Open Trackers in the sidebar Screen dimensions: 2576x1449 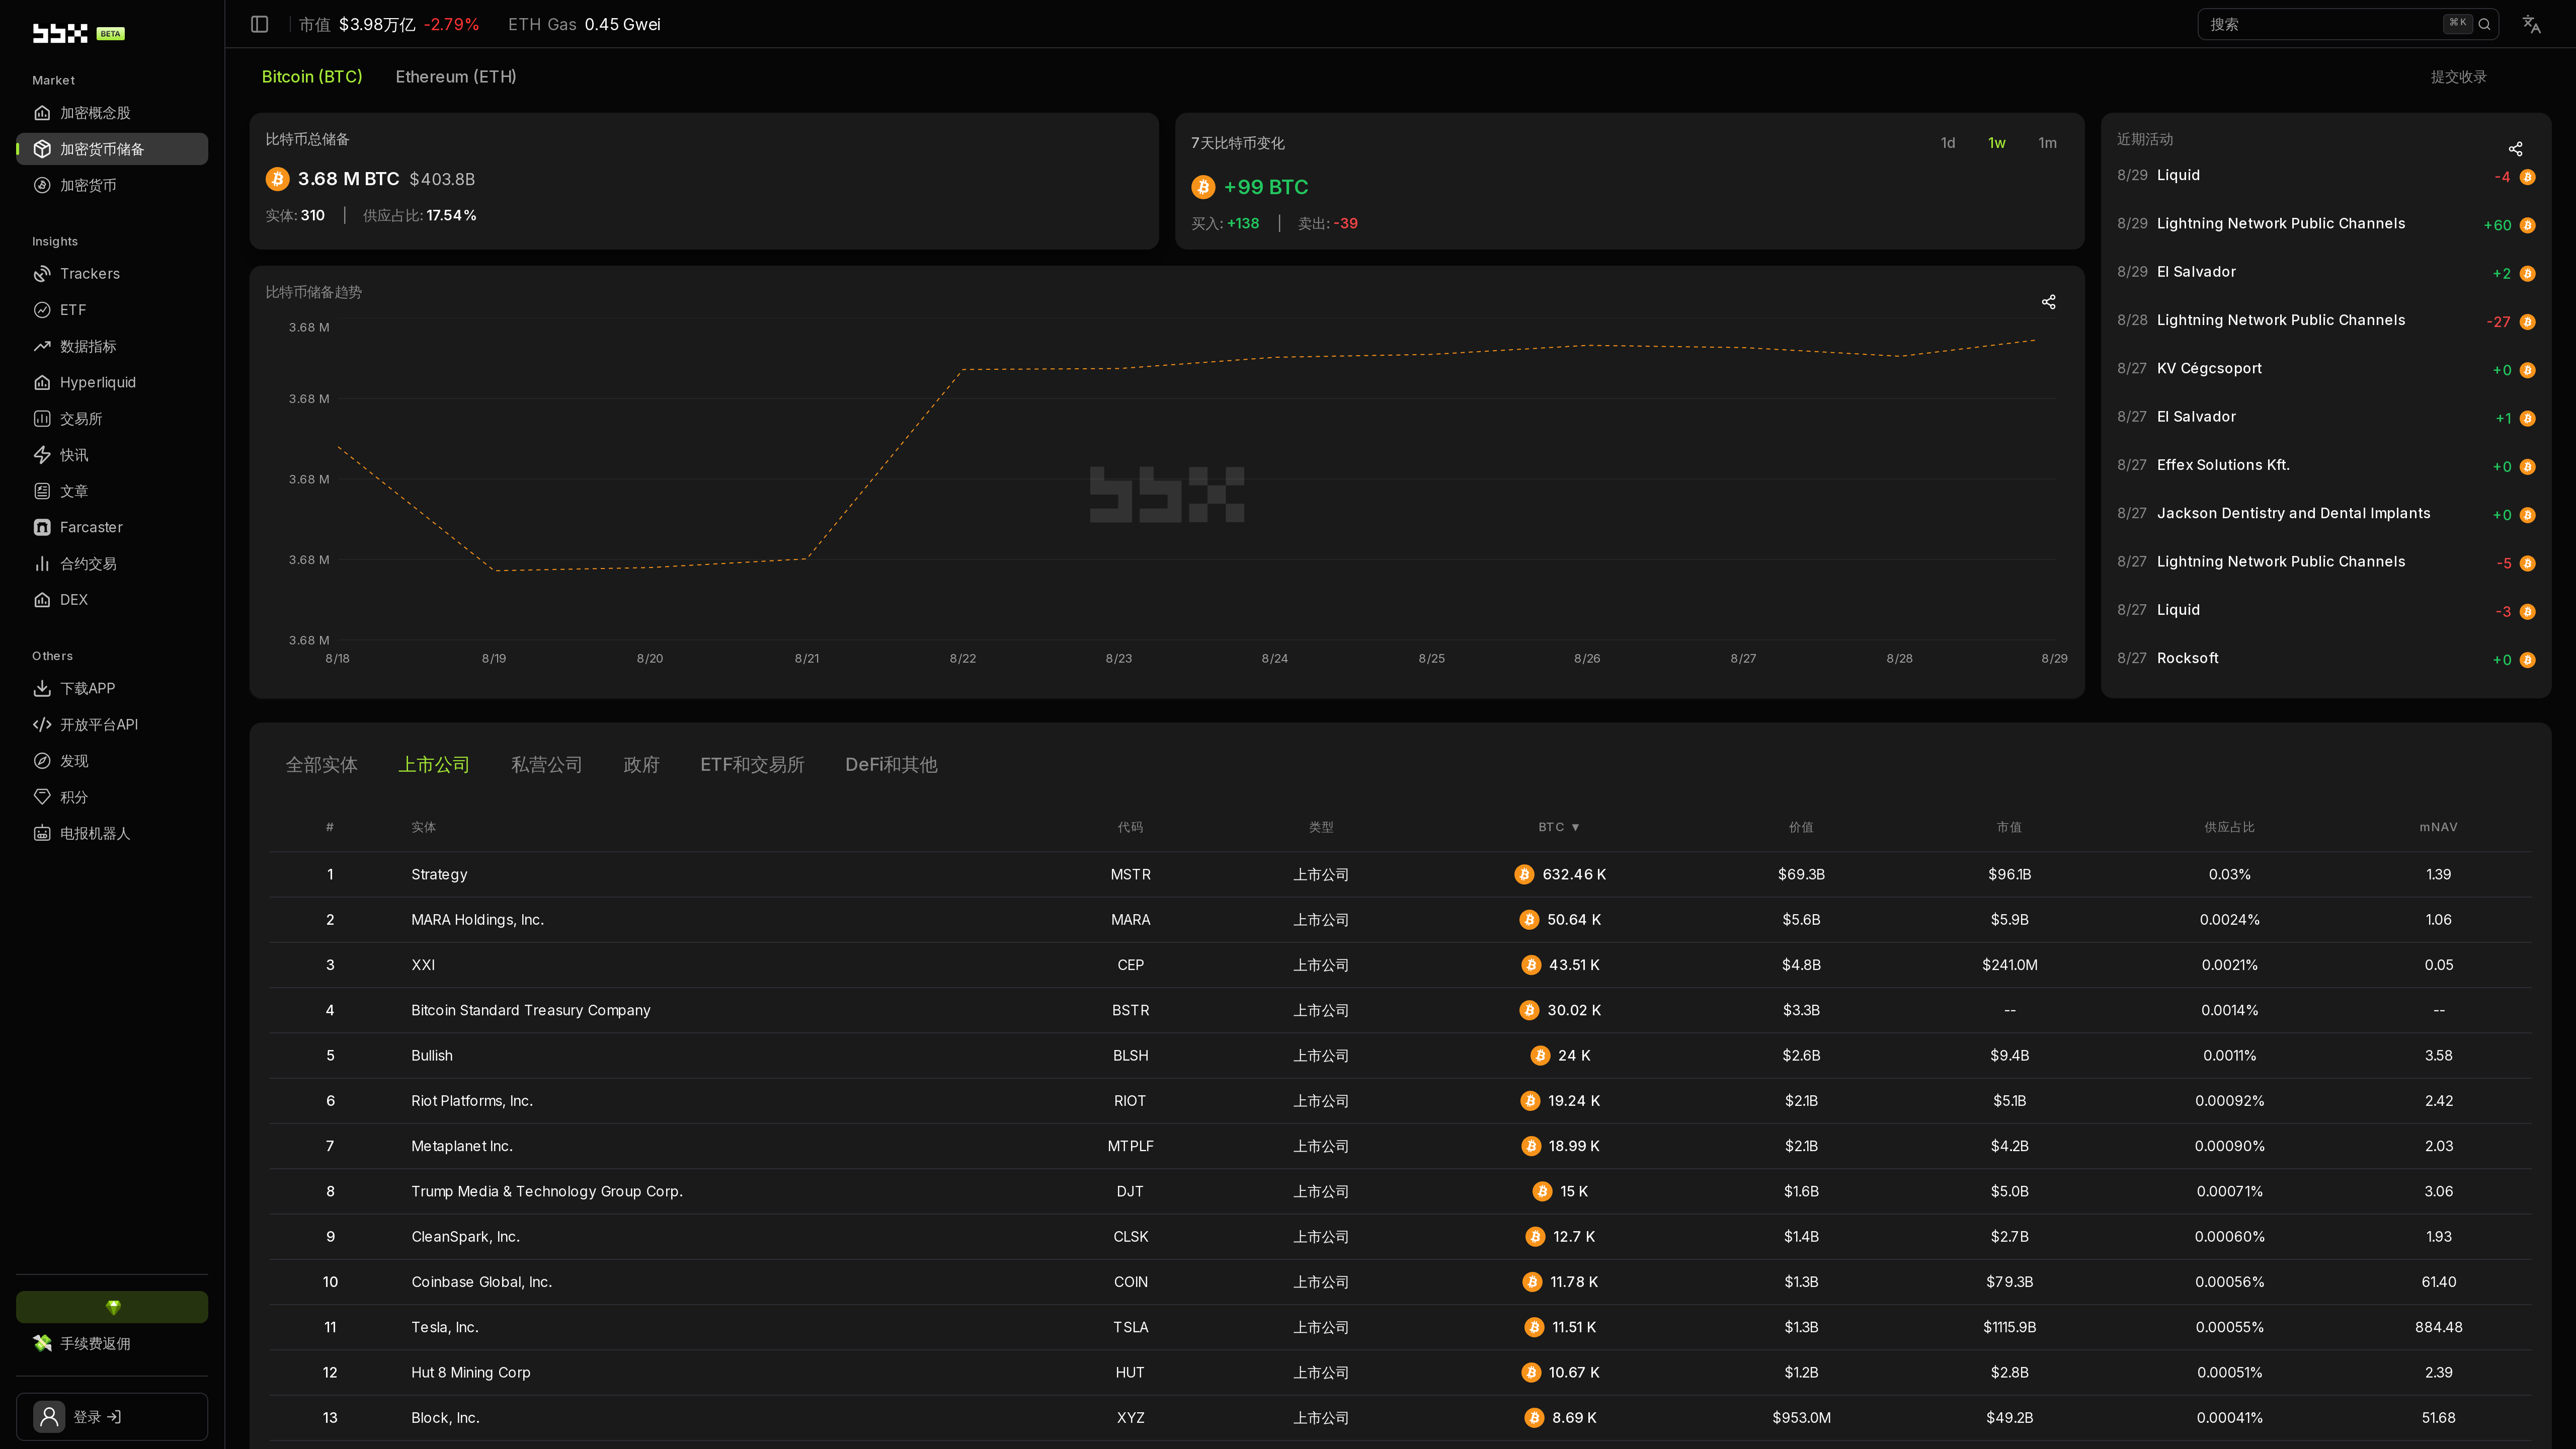pyautogui.click(x=112, y=274)
